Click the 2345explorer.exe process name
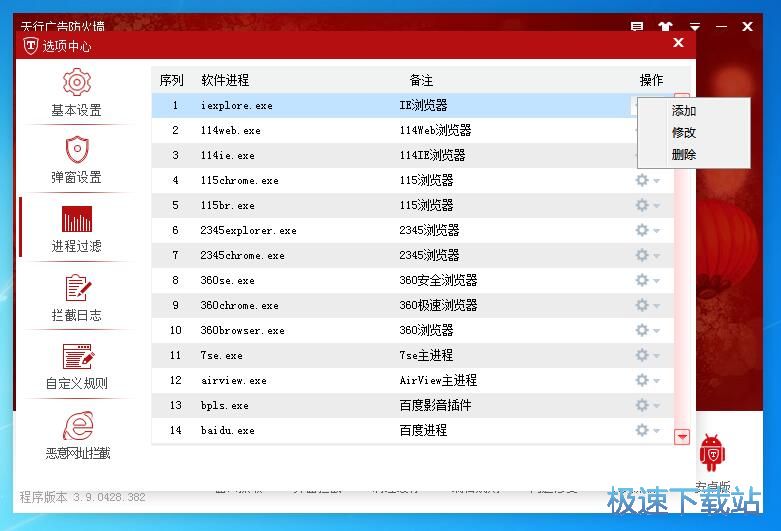Screen dimensions: 781x531 click(x=249, y=230)
